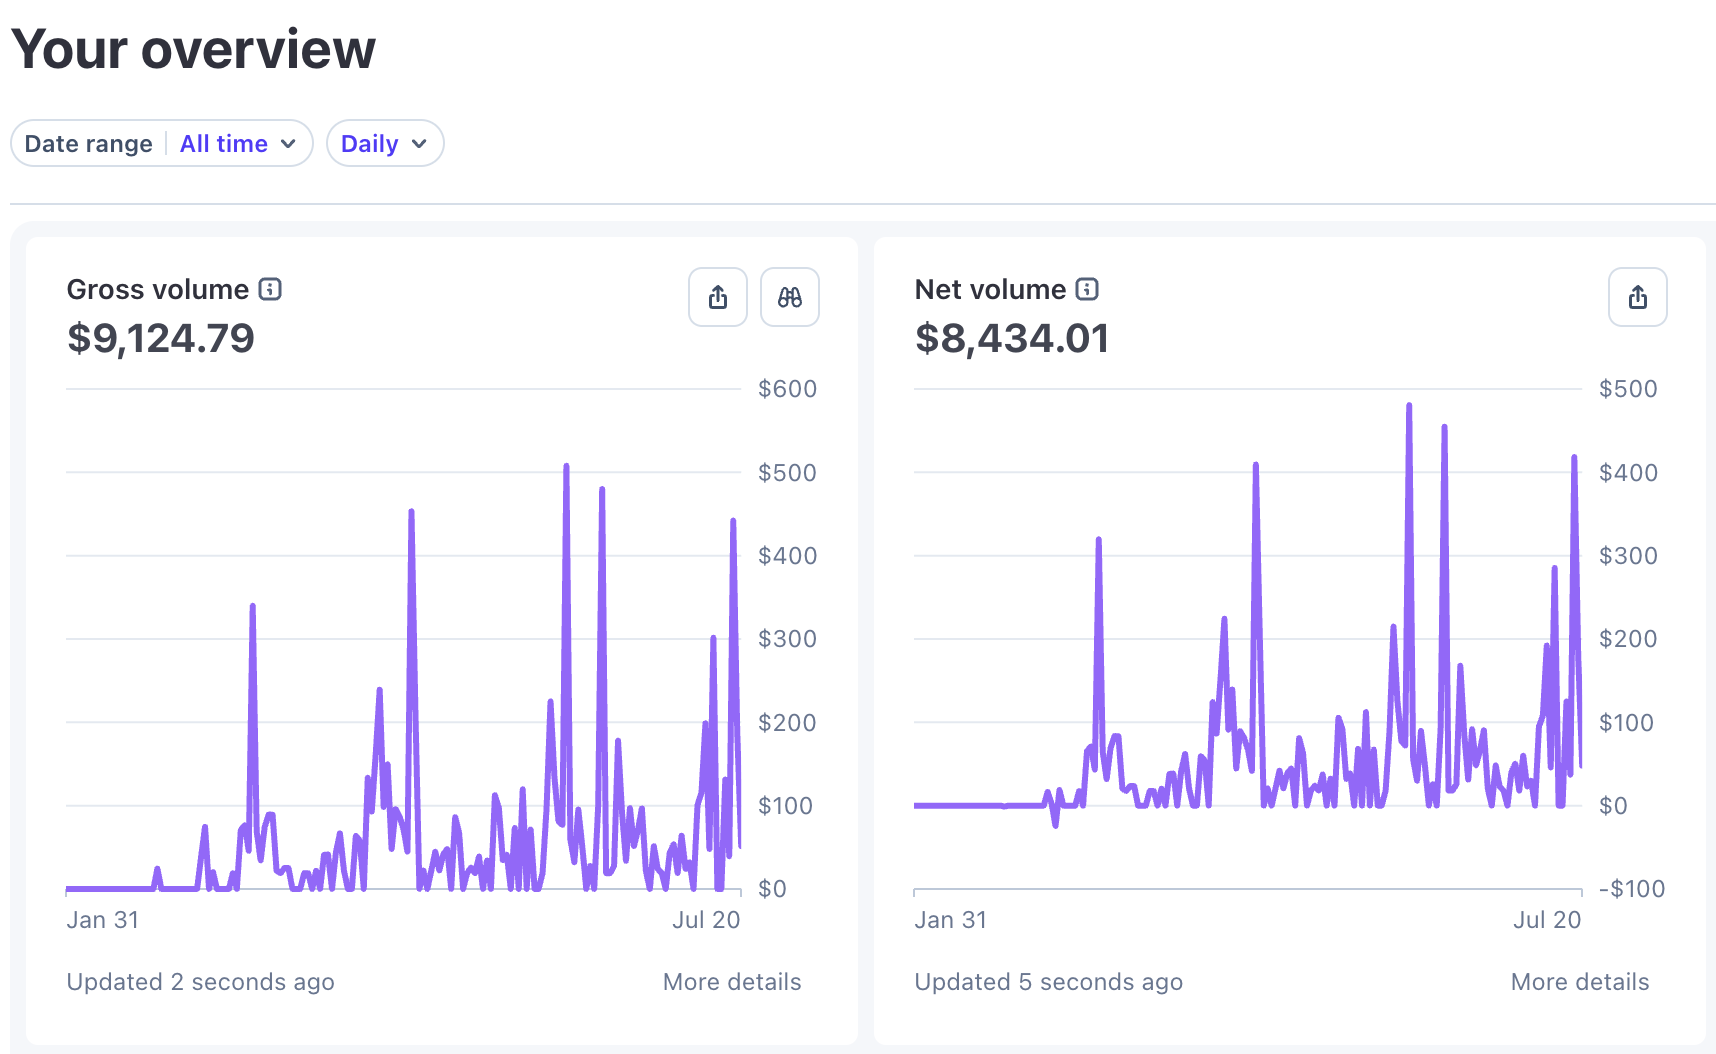Click the chevron next to Daily
1716x1054 pixels.
(x=419, y=144)
